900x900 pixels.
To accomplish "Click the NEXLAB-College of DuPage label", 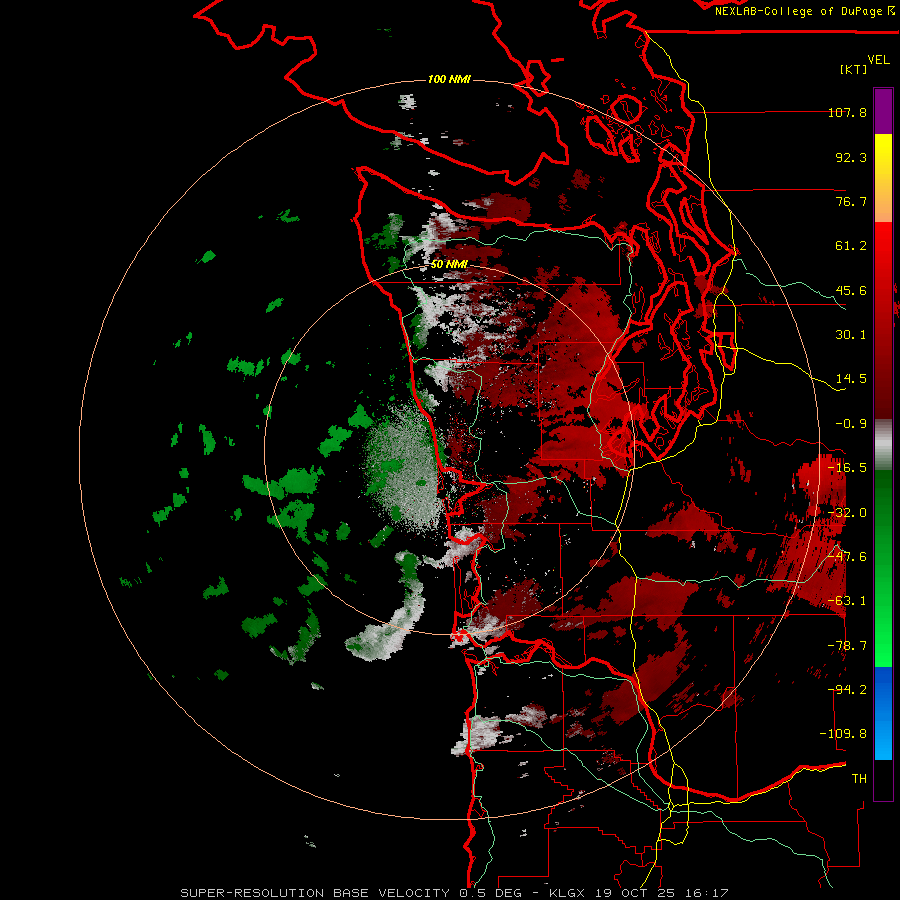I will [805, 11].
